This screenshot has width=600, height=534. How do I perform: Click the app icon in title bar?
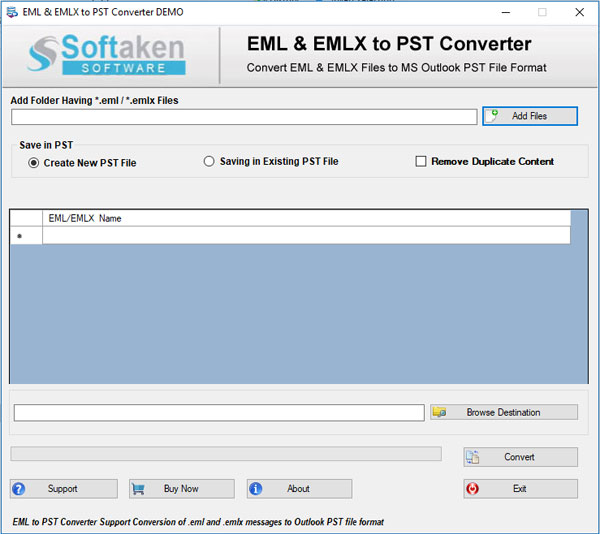pos(12,12)
